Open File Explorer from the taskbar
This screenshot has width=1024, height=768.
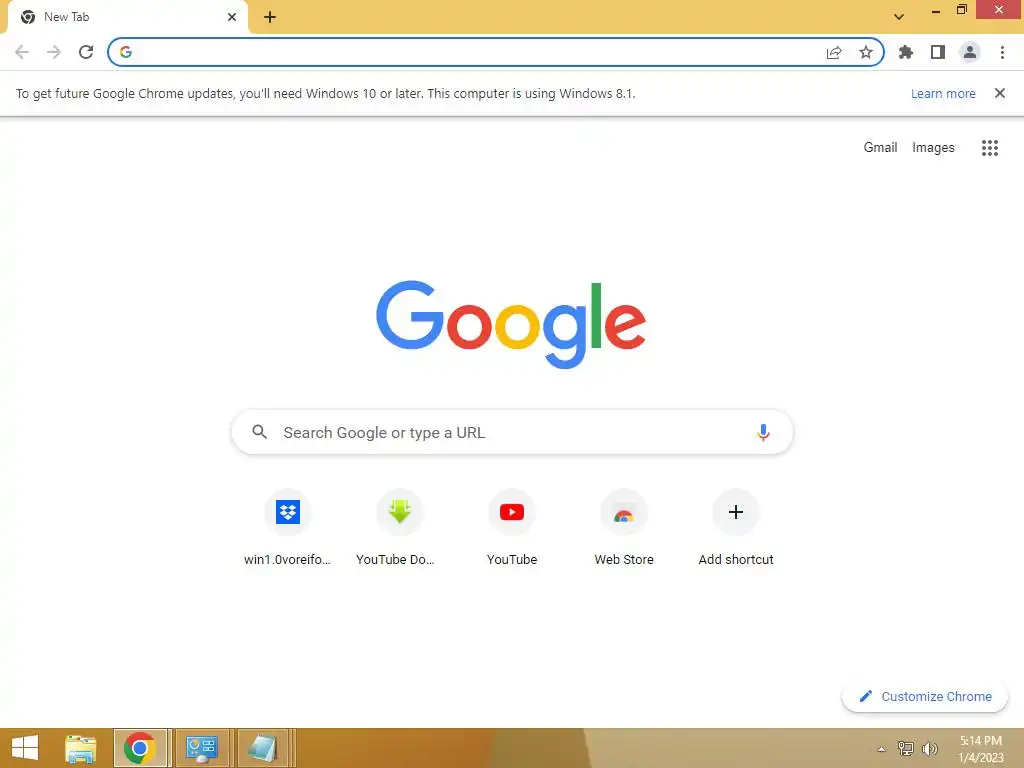click(81, 748)
